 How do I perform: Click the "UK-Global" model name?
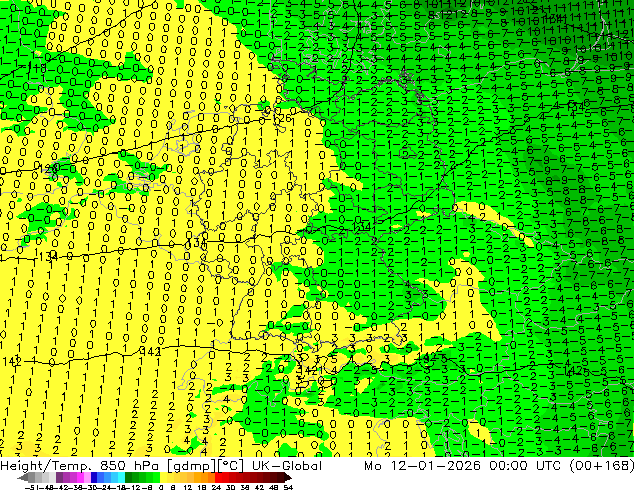coord(287,465)
